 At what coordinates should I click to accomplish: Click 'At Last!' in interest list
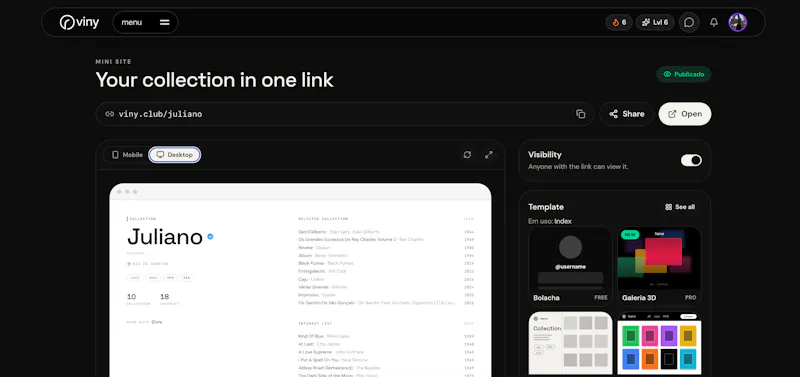[306, 344]
